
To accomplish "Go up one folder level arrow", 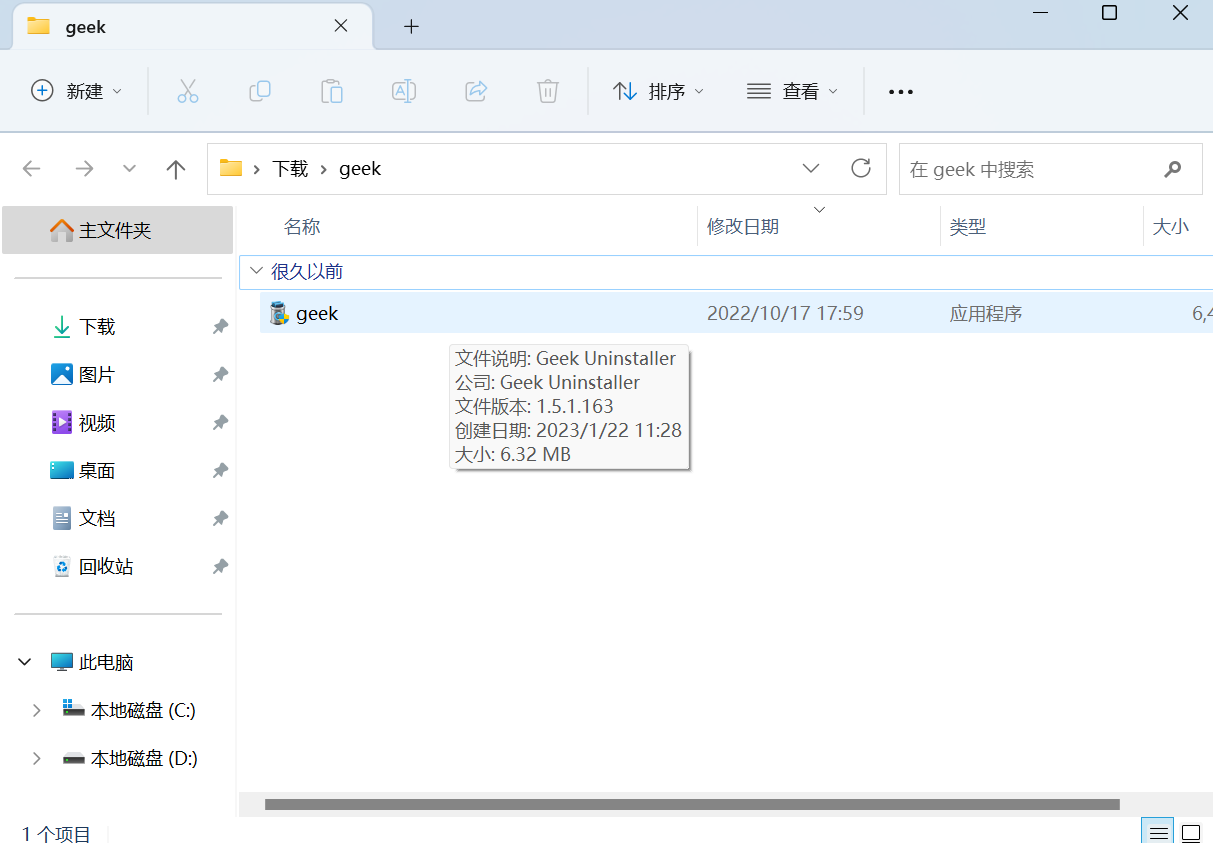I will tap(176, 169).
